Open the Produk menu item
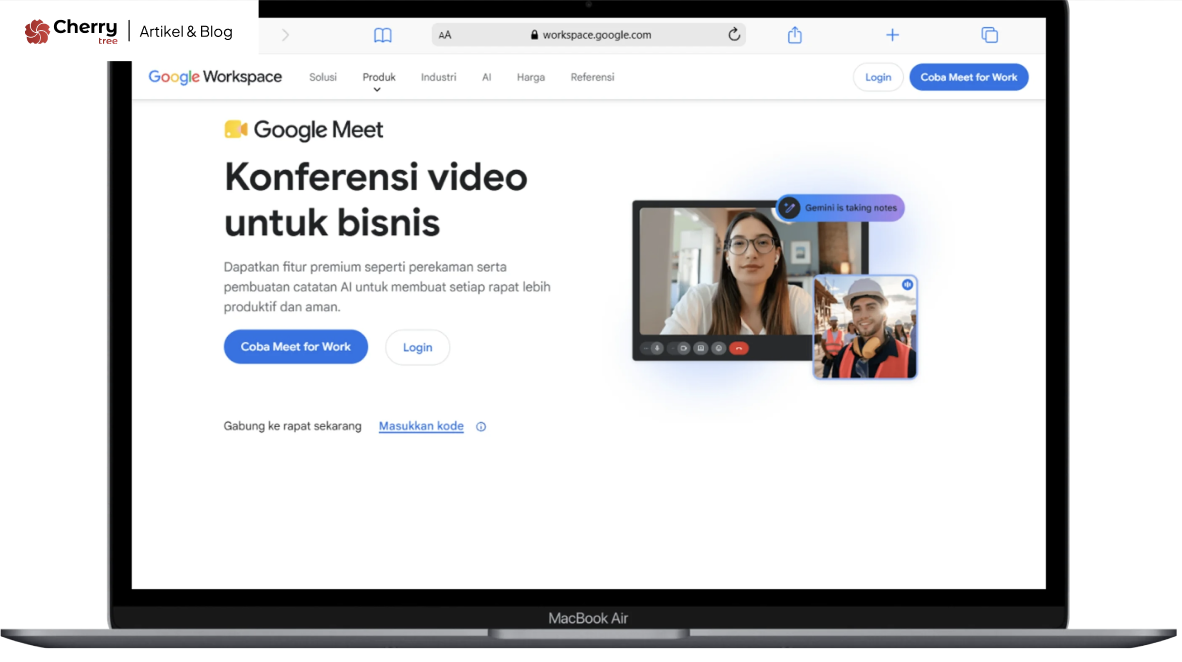 [x=378, y=77]
